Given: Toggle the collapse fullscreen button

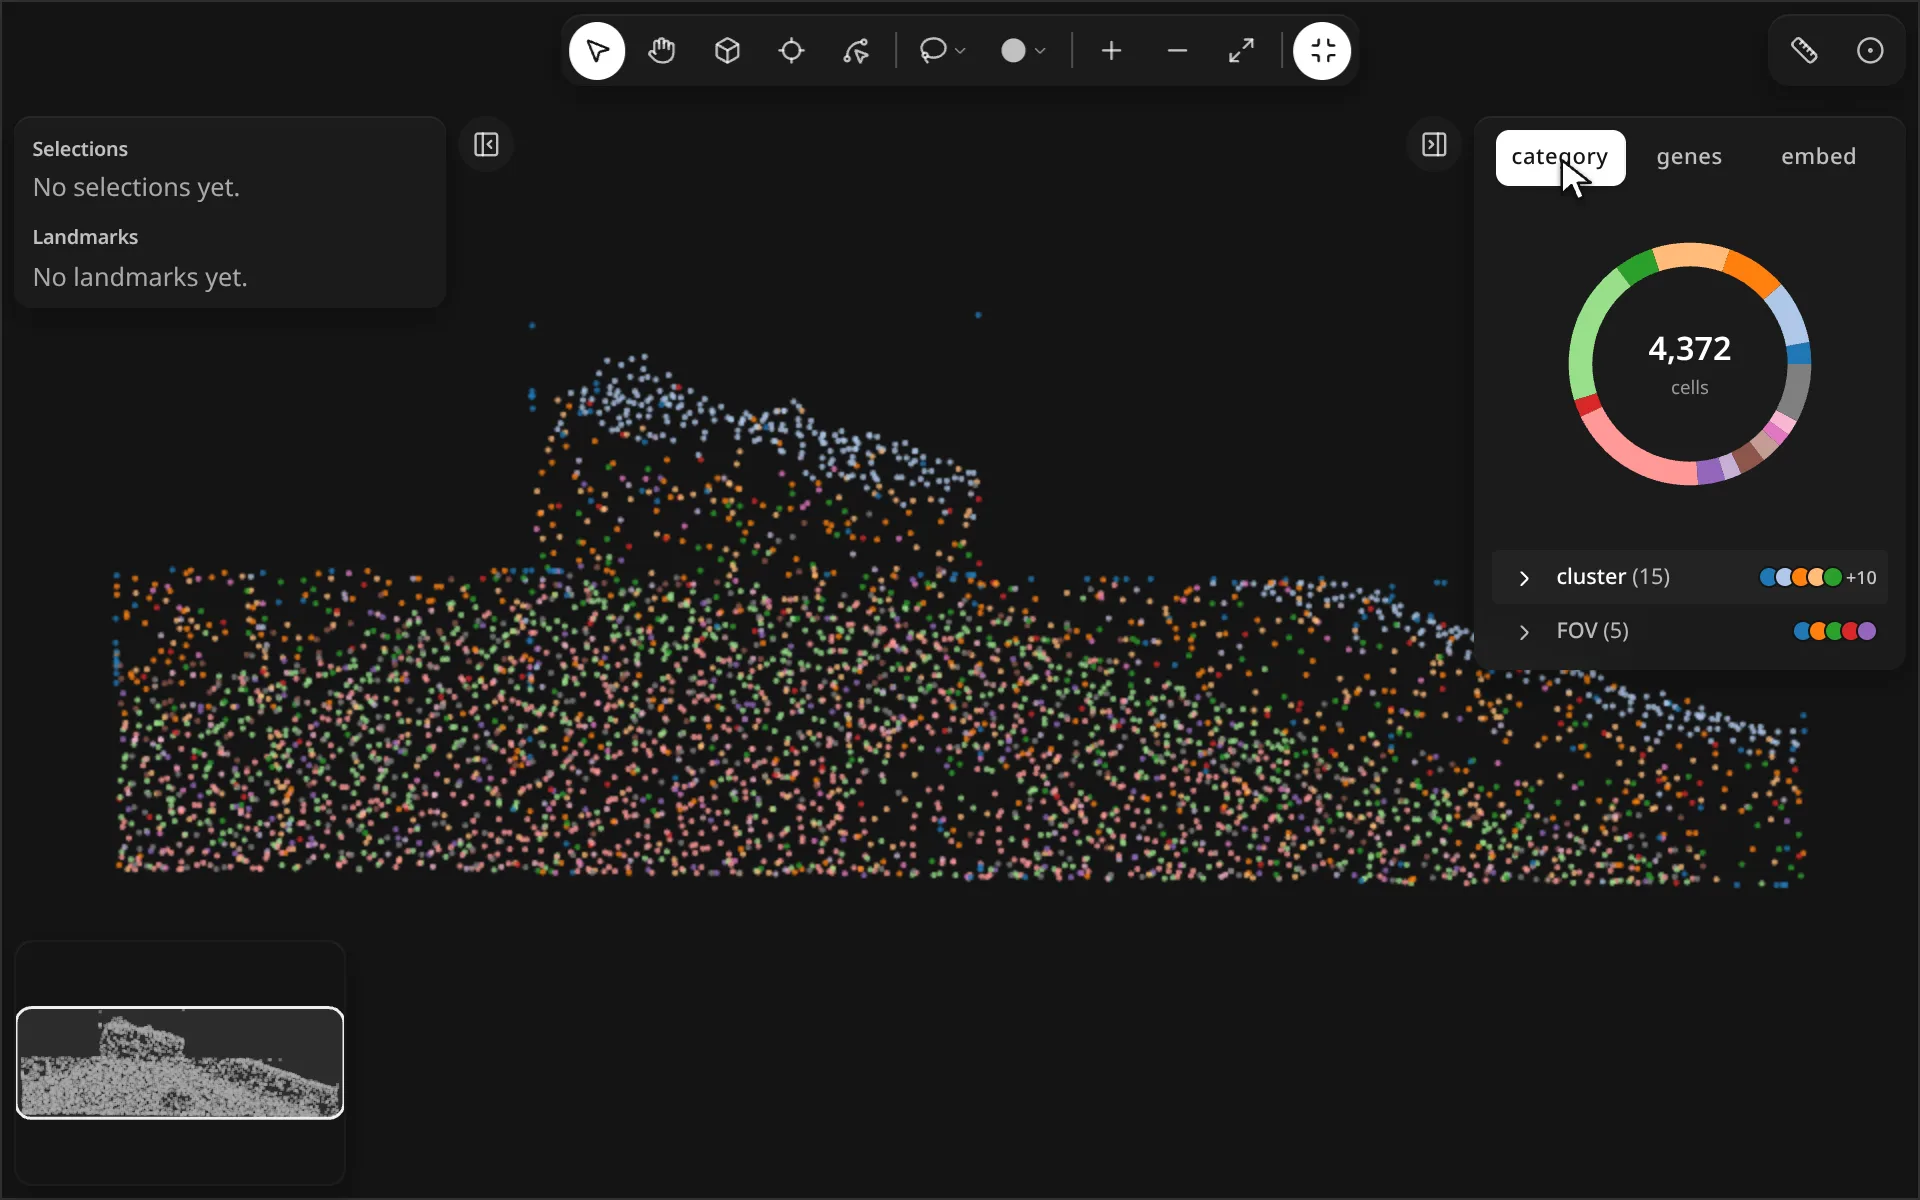Looking at the screenshot, I should [1322, 51].
